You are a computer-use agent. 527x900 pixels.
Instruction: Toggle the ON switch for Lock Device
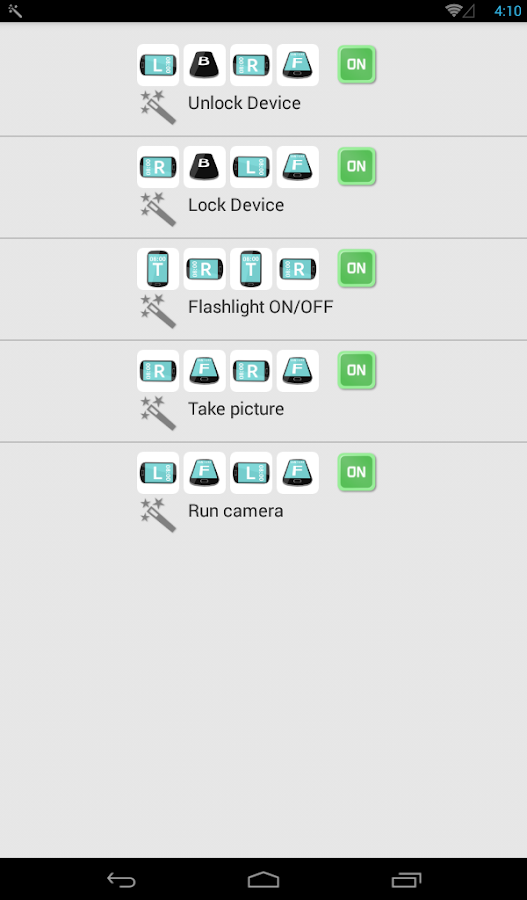(x=356, y=166)
